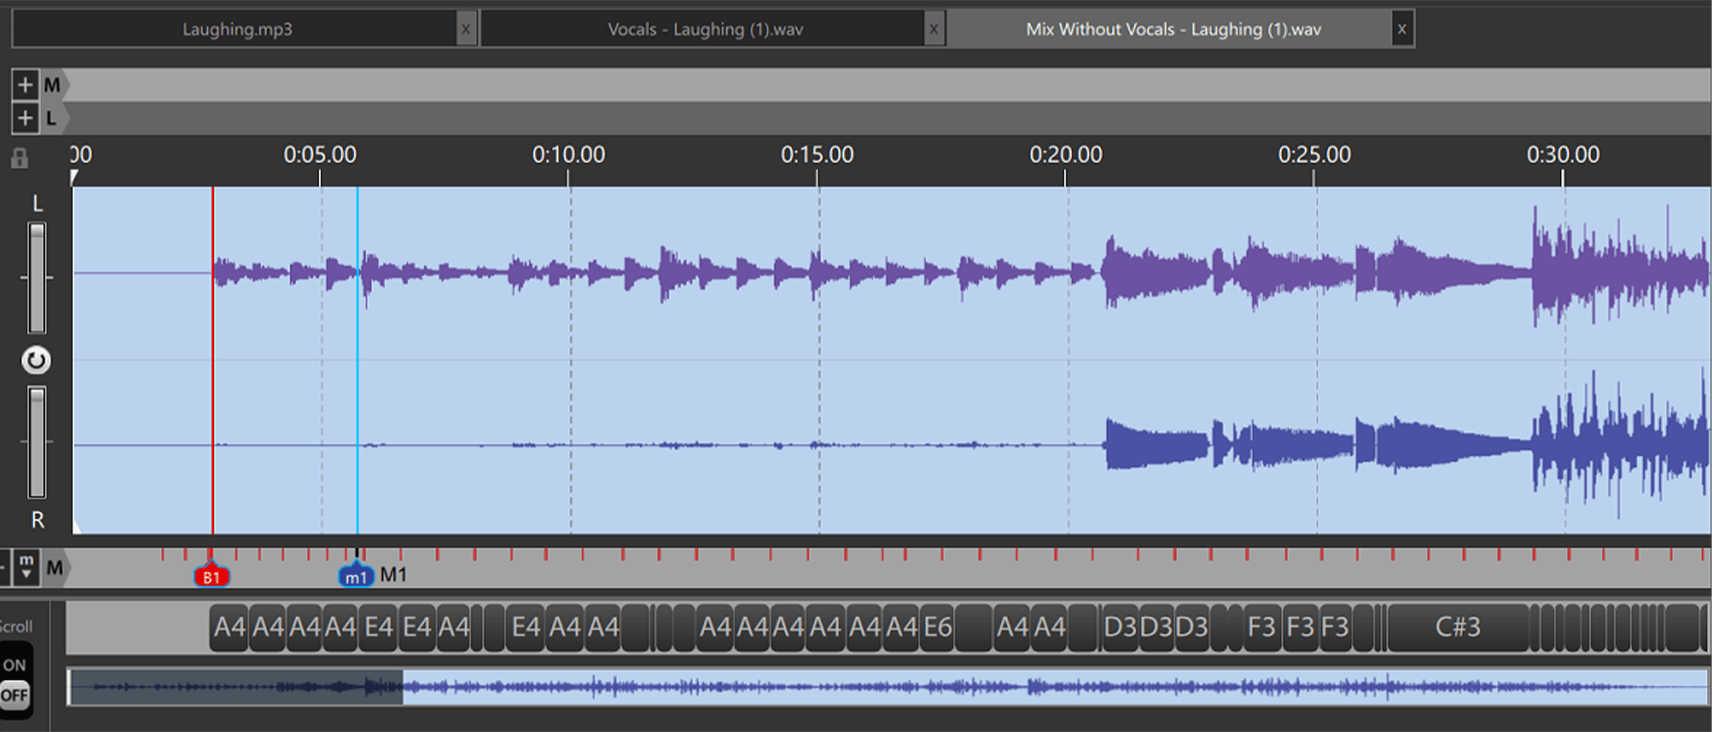The image size is (1712, 732).
Task: Click the overview waveform's darkened visible region
Action: click(x=236, y=687)
